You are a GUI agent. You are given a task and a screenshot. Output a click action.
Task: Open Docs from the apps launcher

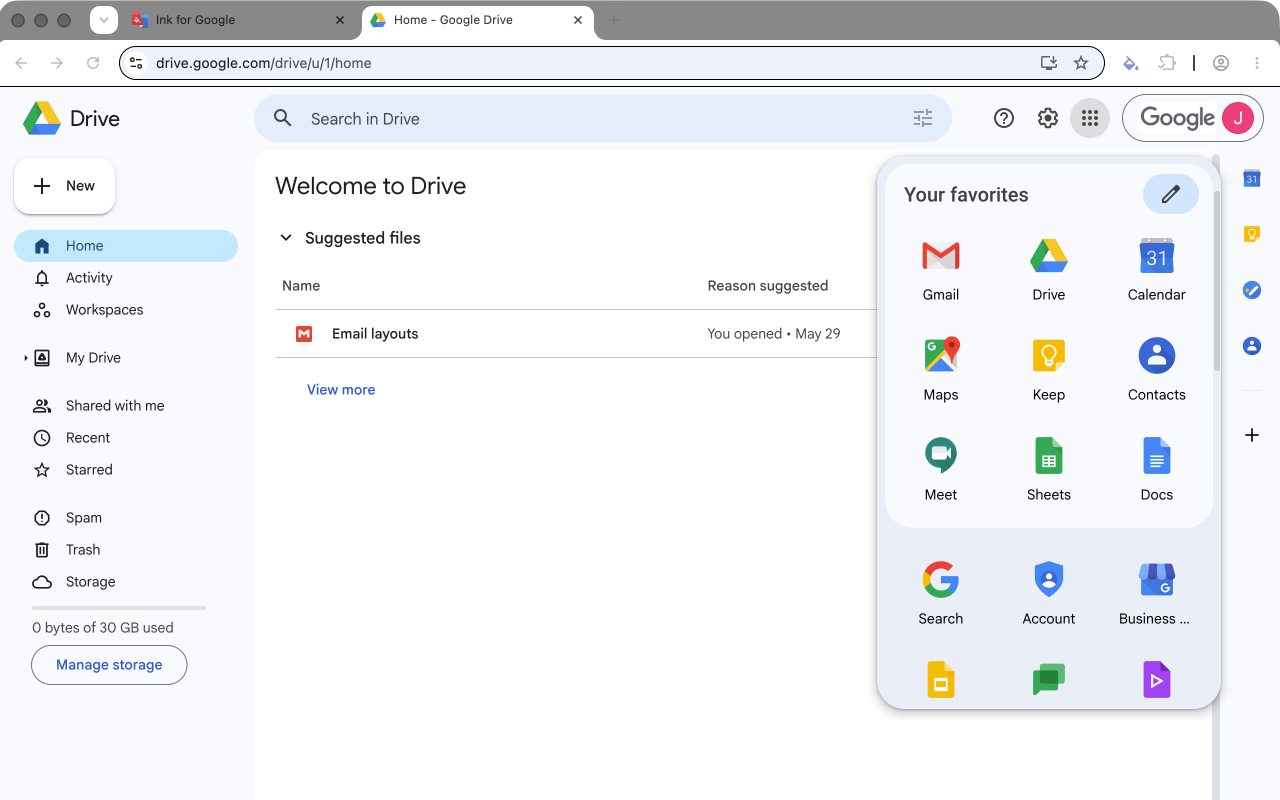1157,470
